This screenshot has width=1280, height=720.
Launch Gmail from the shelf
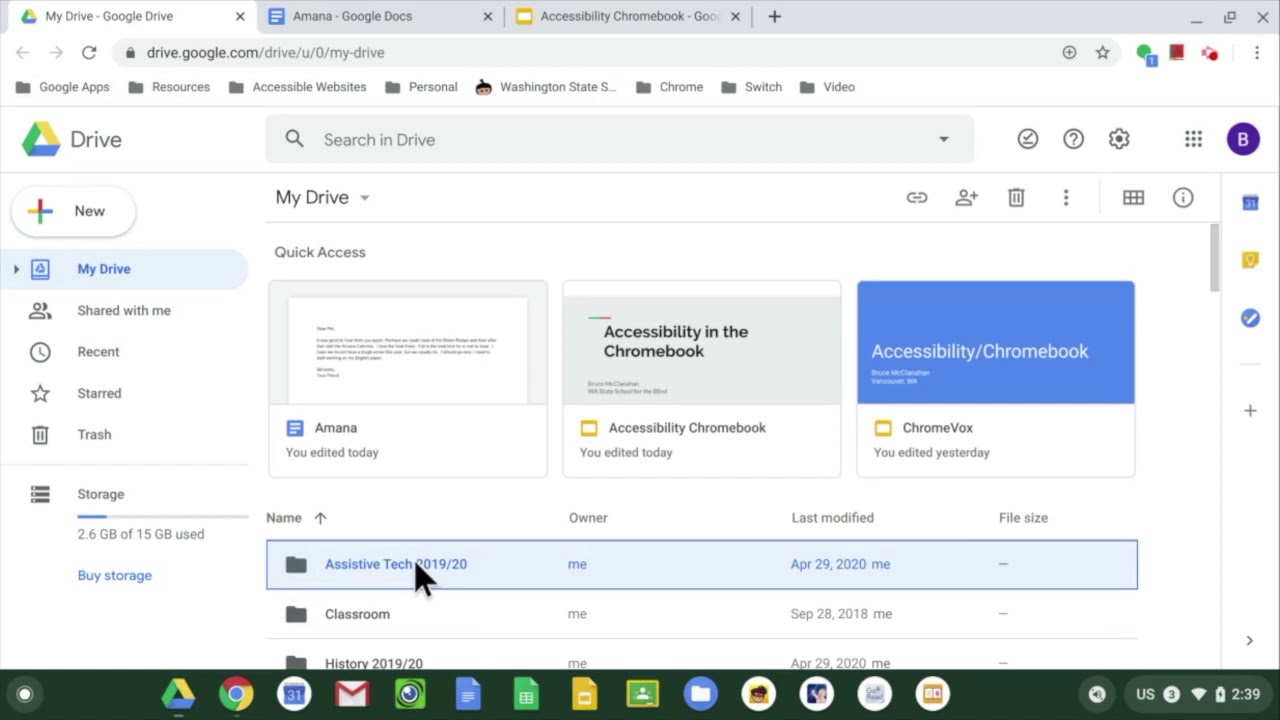352,694
